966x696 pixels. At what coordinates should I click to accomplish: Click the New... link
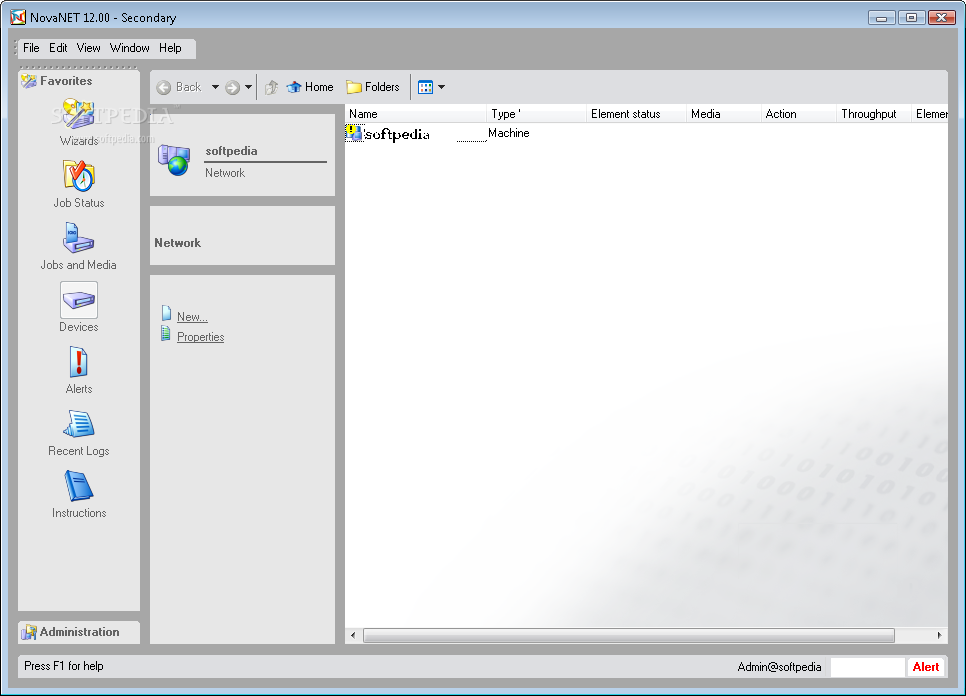pos(192,317)
